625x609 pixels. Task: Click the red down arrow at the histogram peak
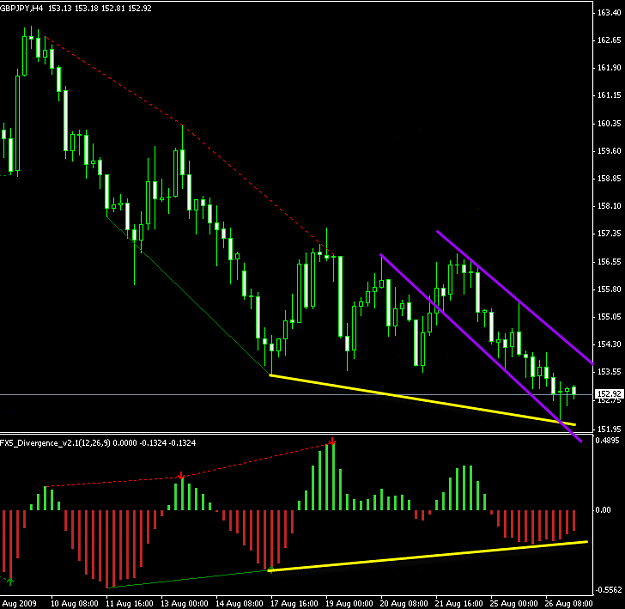(x=332, y=441)
